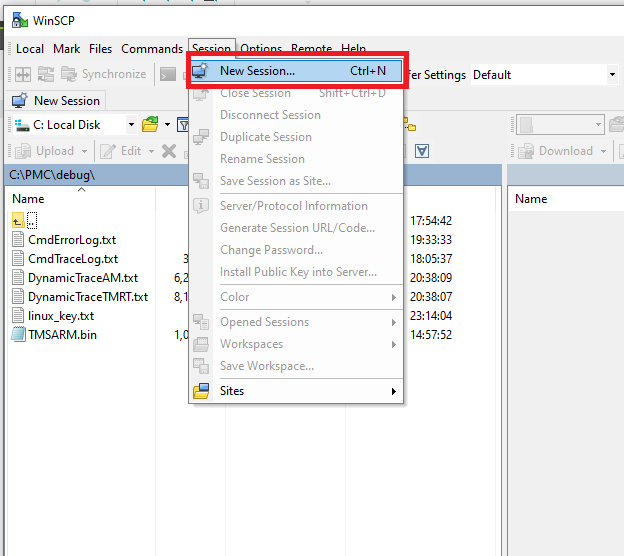Open the Commands menu
Viewport: 624px width, 556px height.
click(x=152, y=48)
